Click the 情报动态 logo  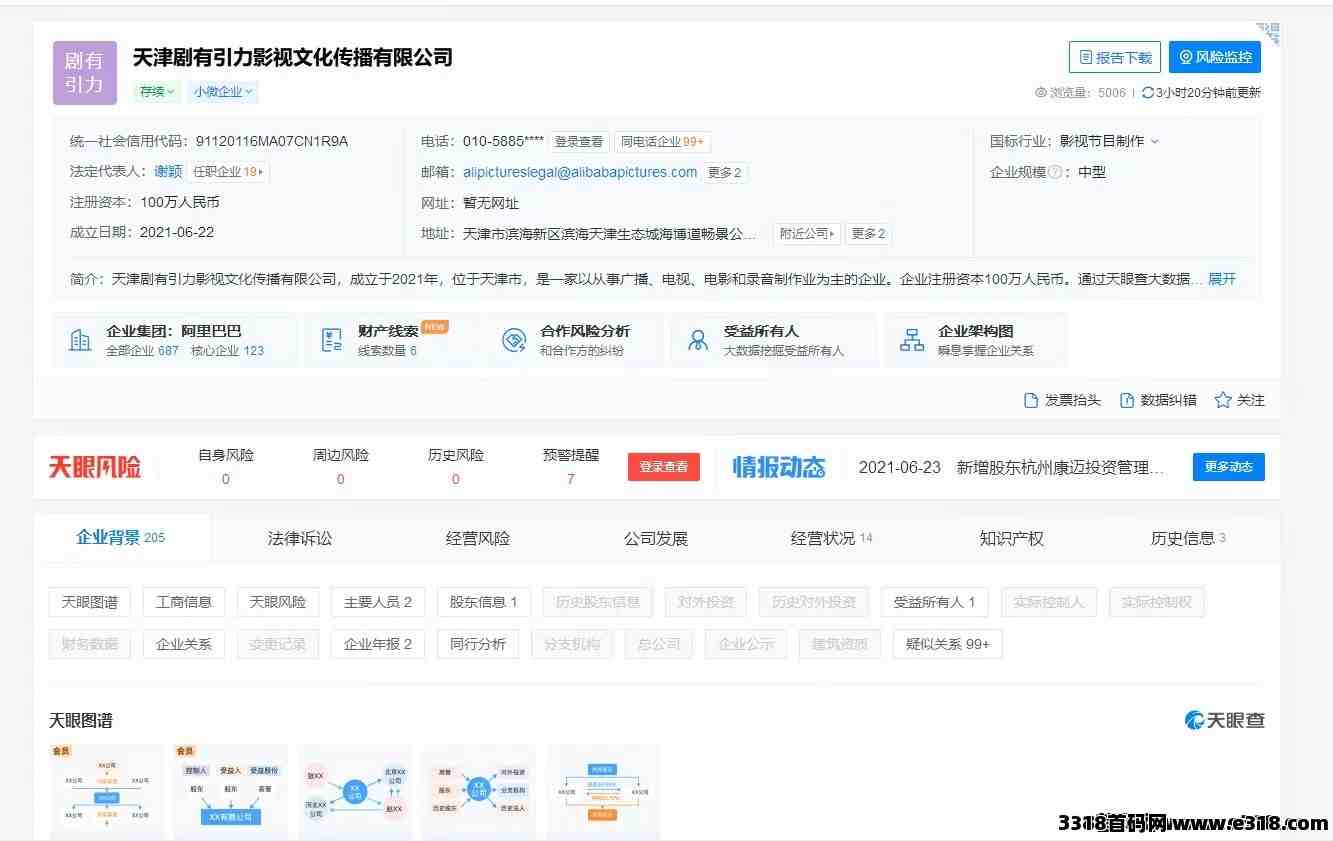(779, 467)
